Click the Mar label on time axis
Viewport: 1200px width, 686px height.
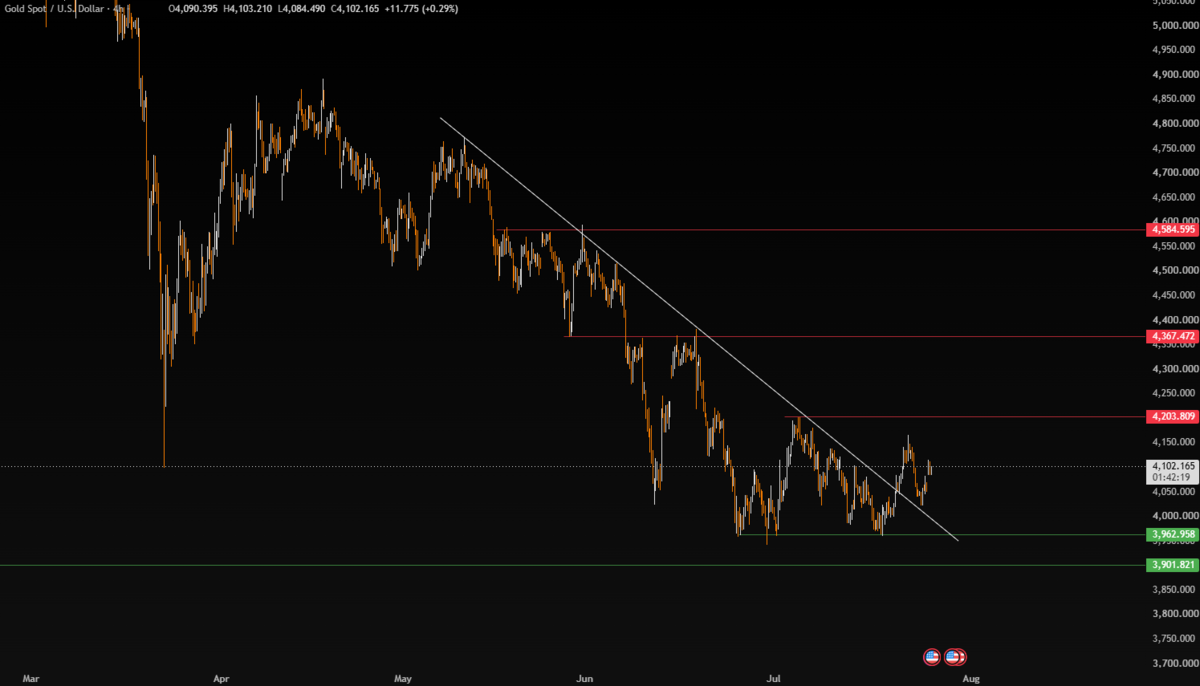coord(31,679)
